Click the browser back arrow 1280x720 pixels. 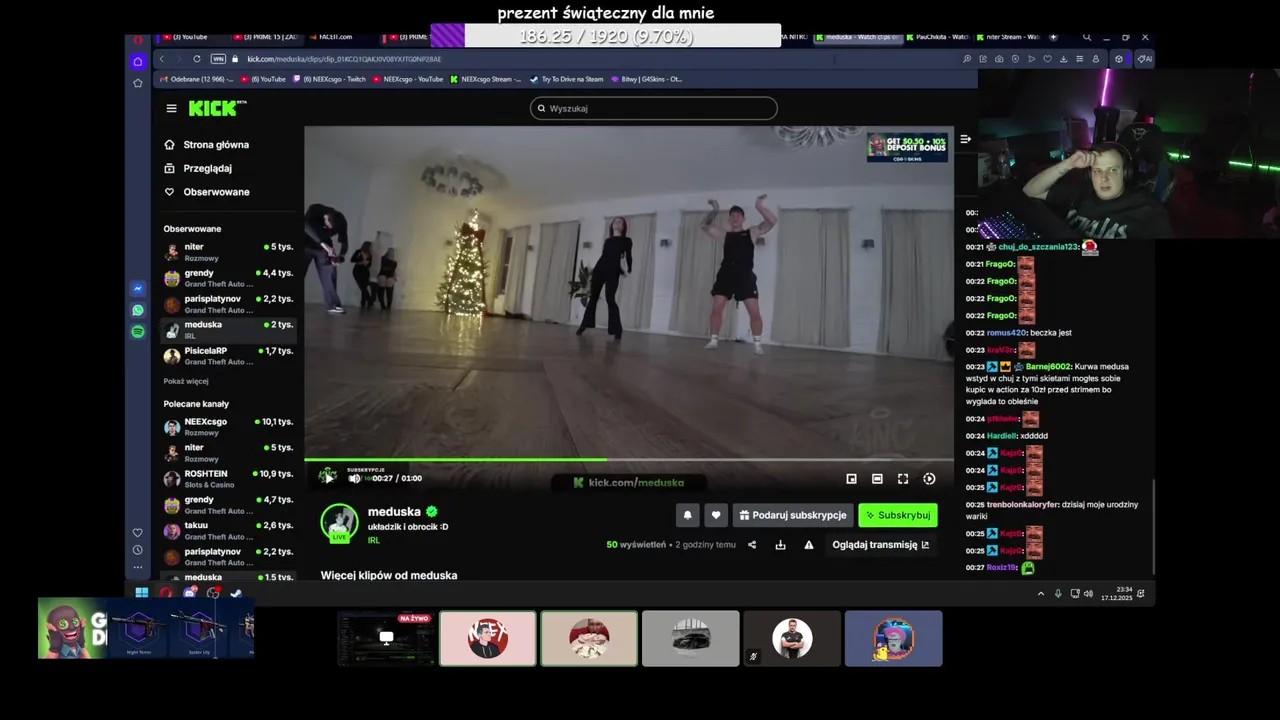click(x=161, y=59)
